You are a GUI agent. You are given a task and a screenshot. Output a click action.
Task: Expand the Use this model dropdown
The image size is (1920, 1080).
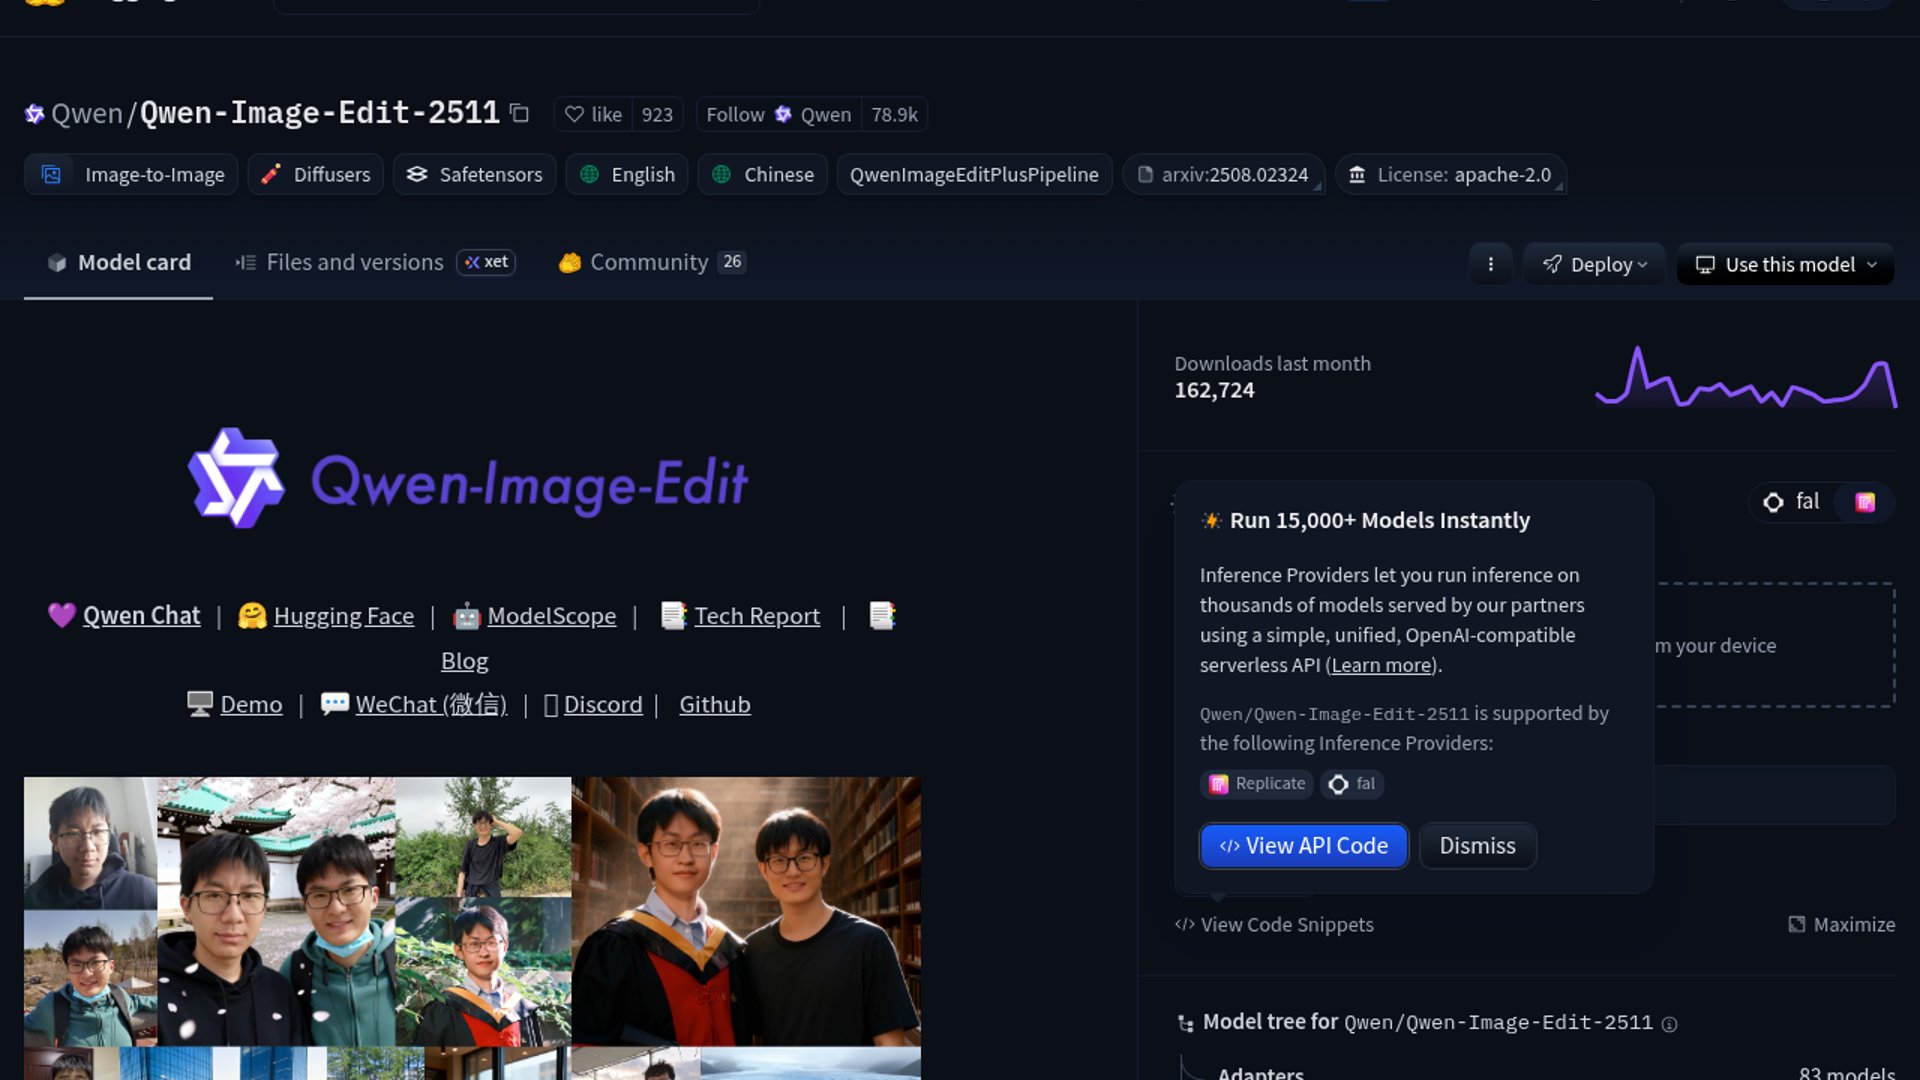point(1786,264)
